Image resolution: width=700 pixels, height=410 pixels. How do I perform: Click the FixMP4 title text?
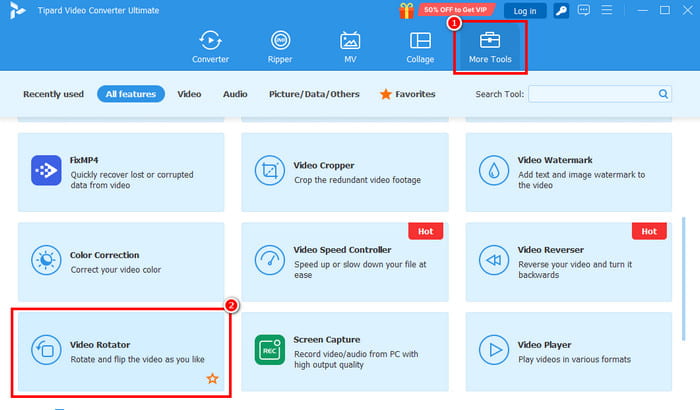(84, 160)
